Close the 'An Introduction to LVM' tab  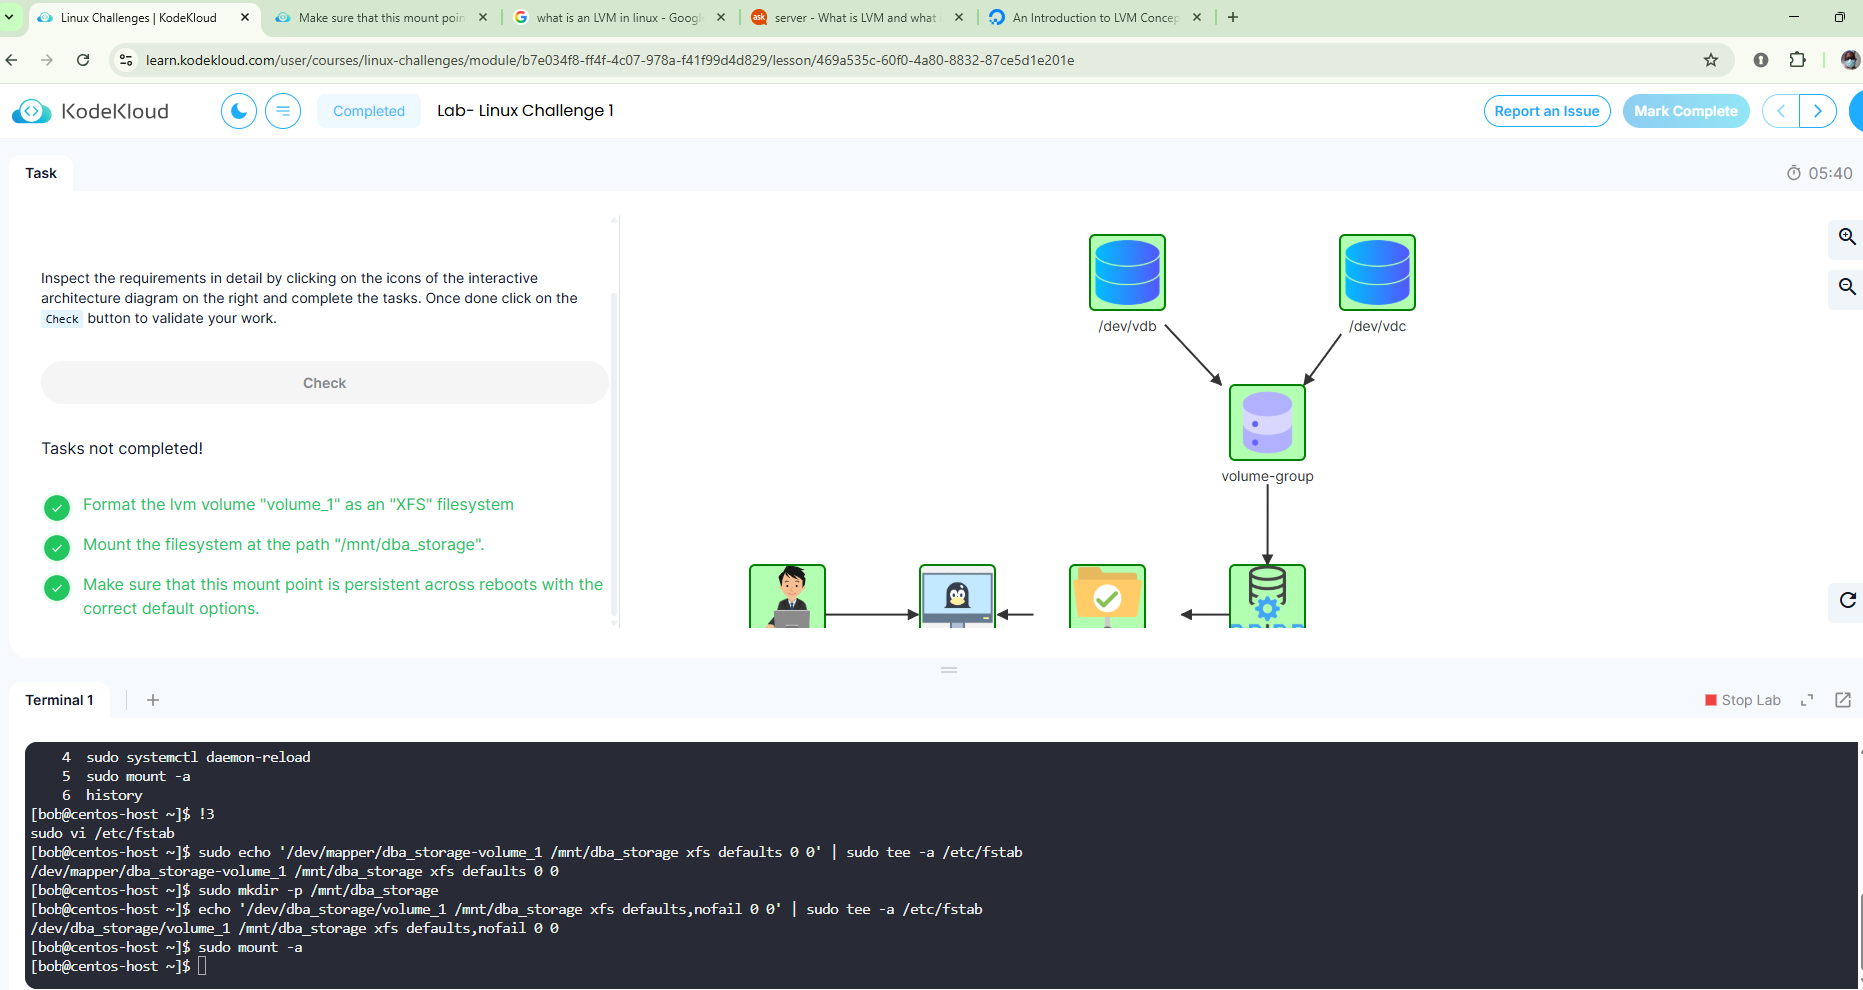1197,17
